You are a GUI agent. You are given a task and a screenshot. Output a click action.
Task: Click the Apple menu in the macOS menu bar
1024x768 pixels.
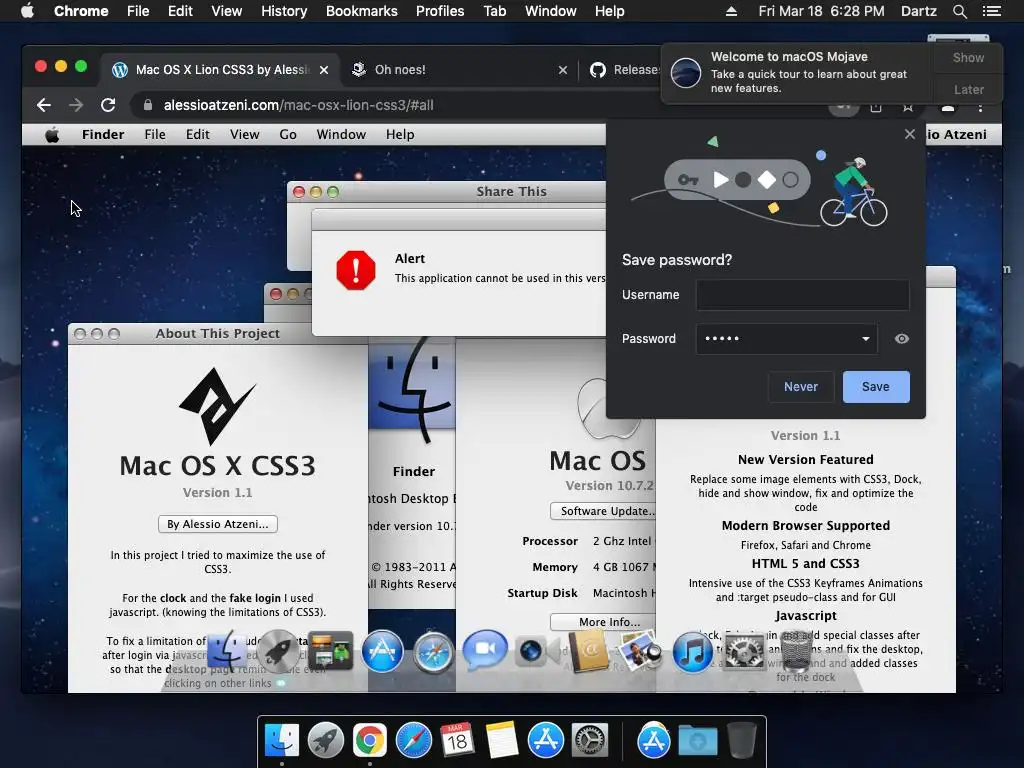pos(27,11)
